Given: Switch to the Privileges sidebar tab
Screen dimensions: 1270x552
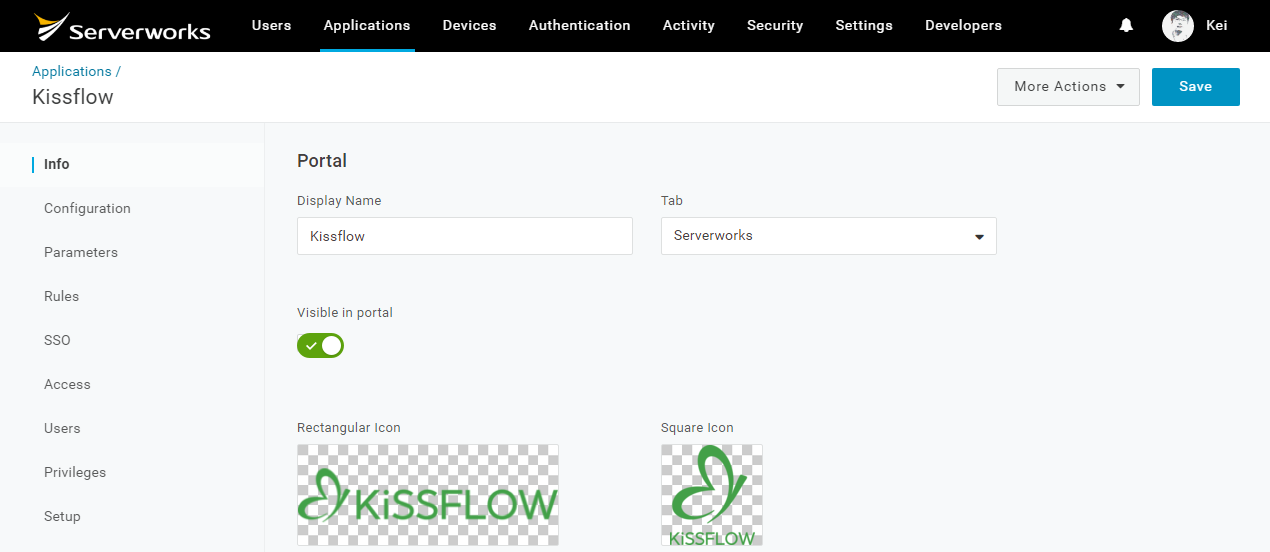Looking at the screenshot, I should tap(75, 472).
